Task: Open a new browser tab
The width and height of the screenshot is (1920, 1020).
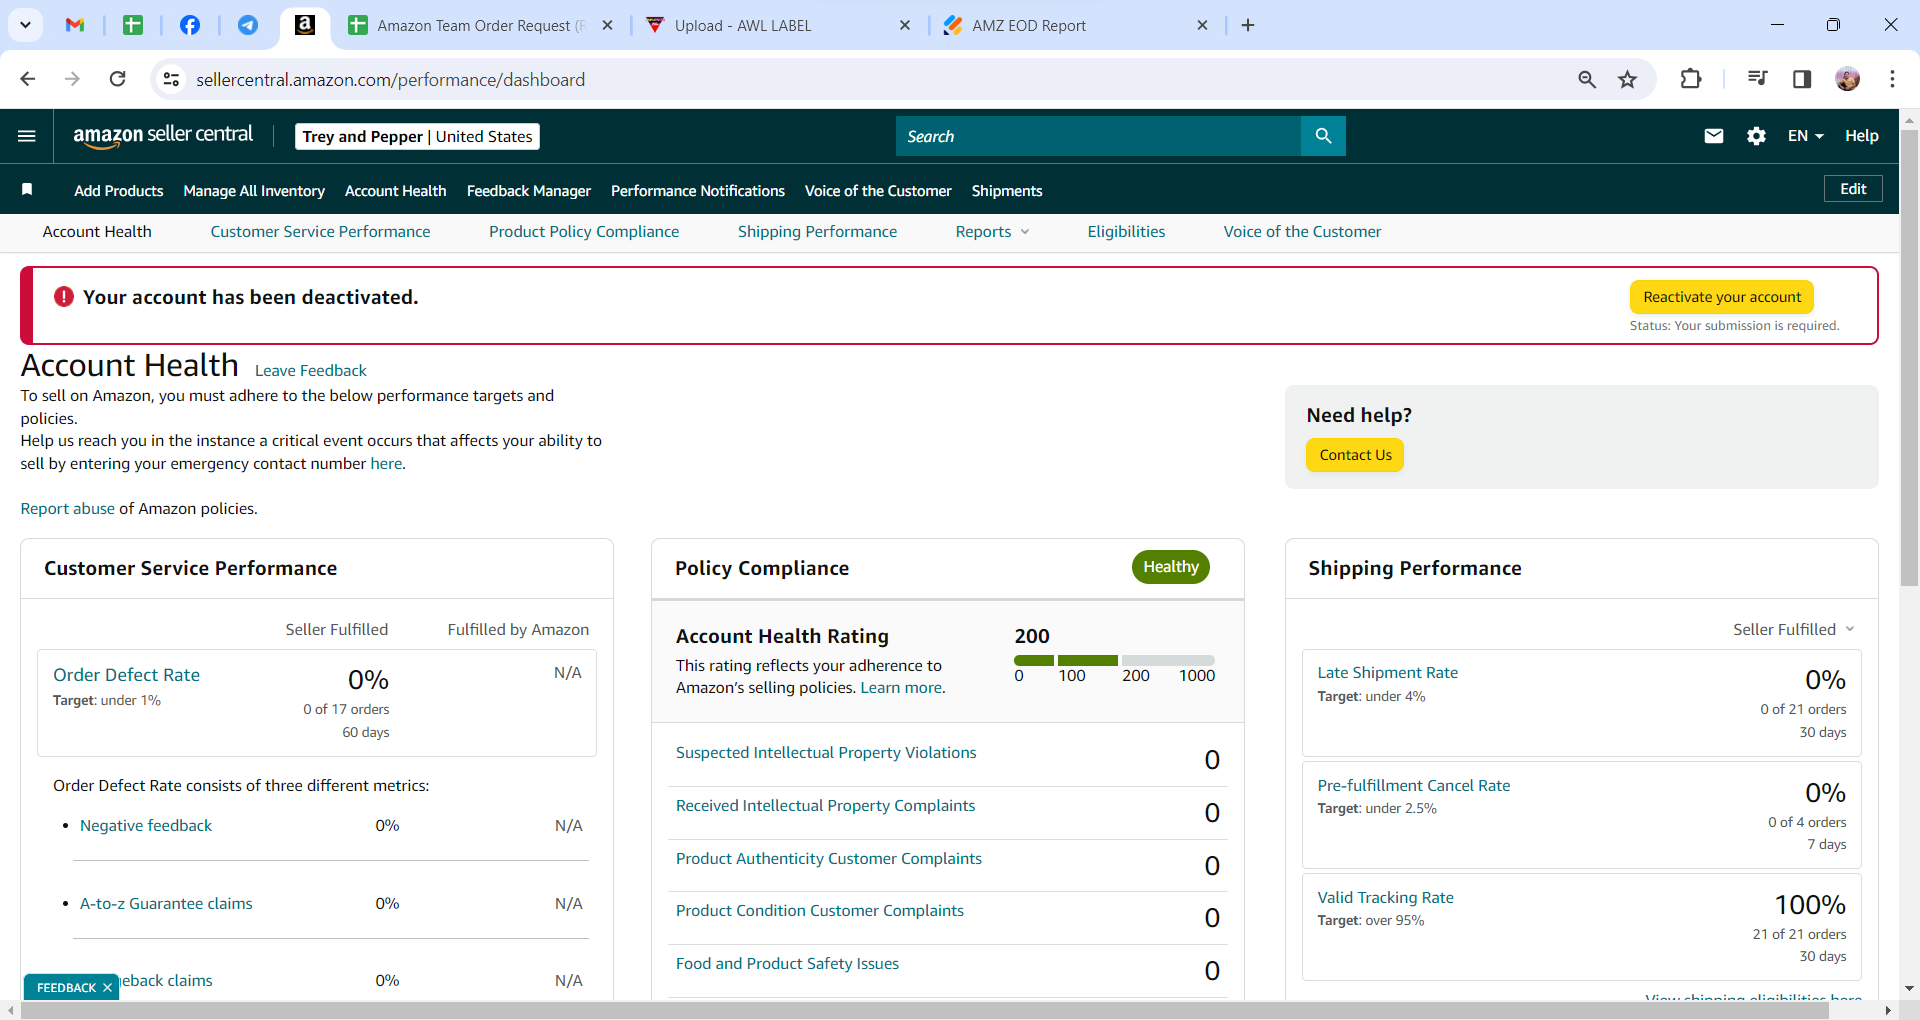Action: [1248, 25]
